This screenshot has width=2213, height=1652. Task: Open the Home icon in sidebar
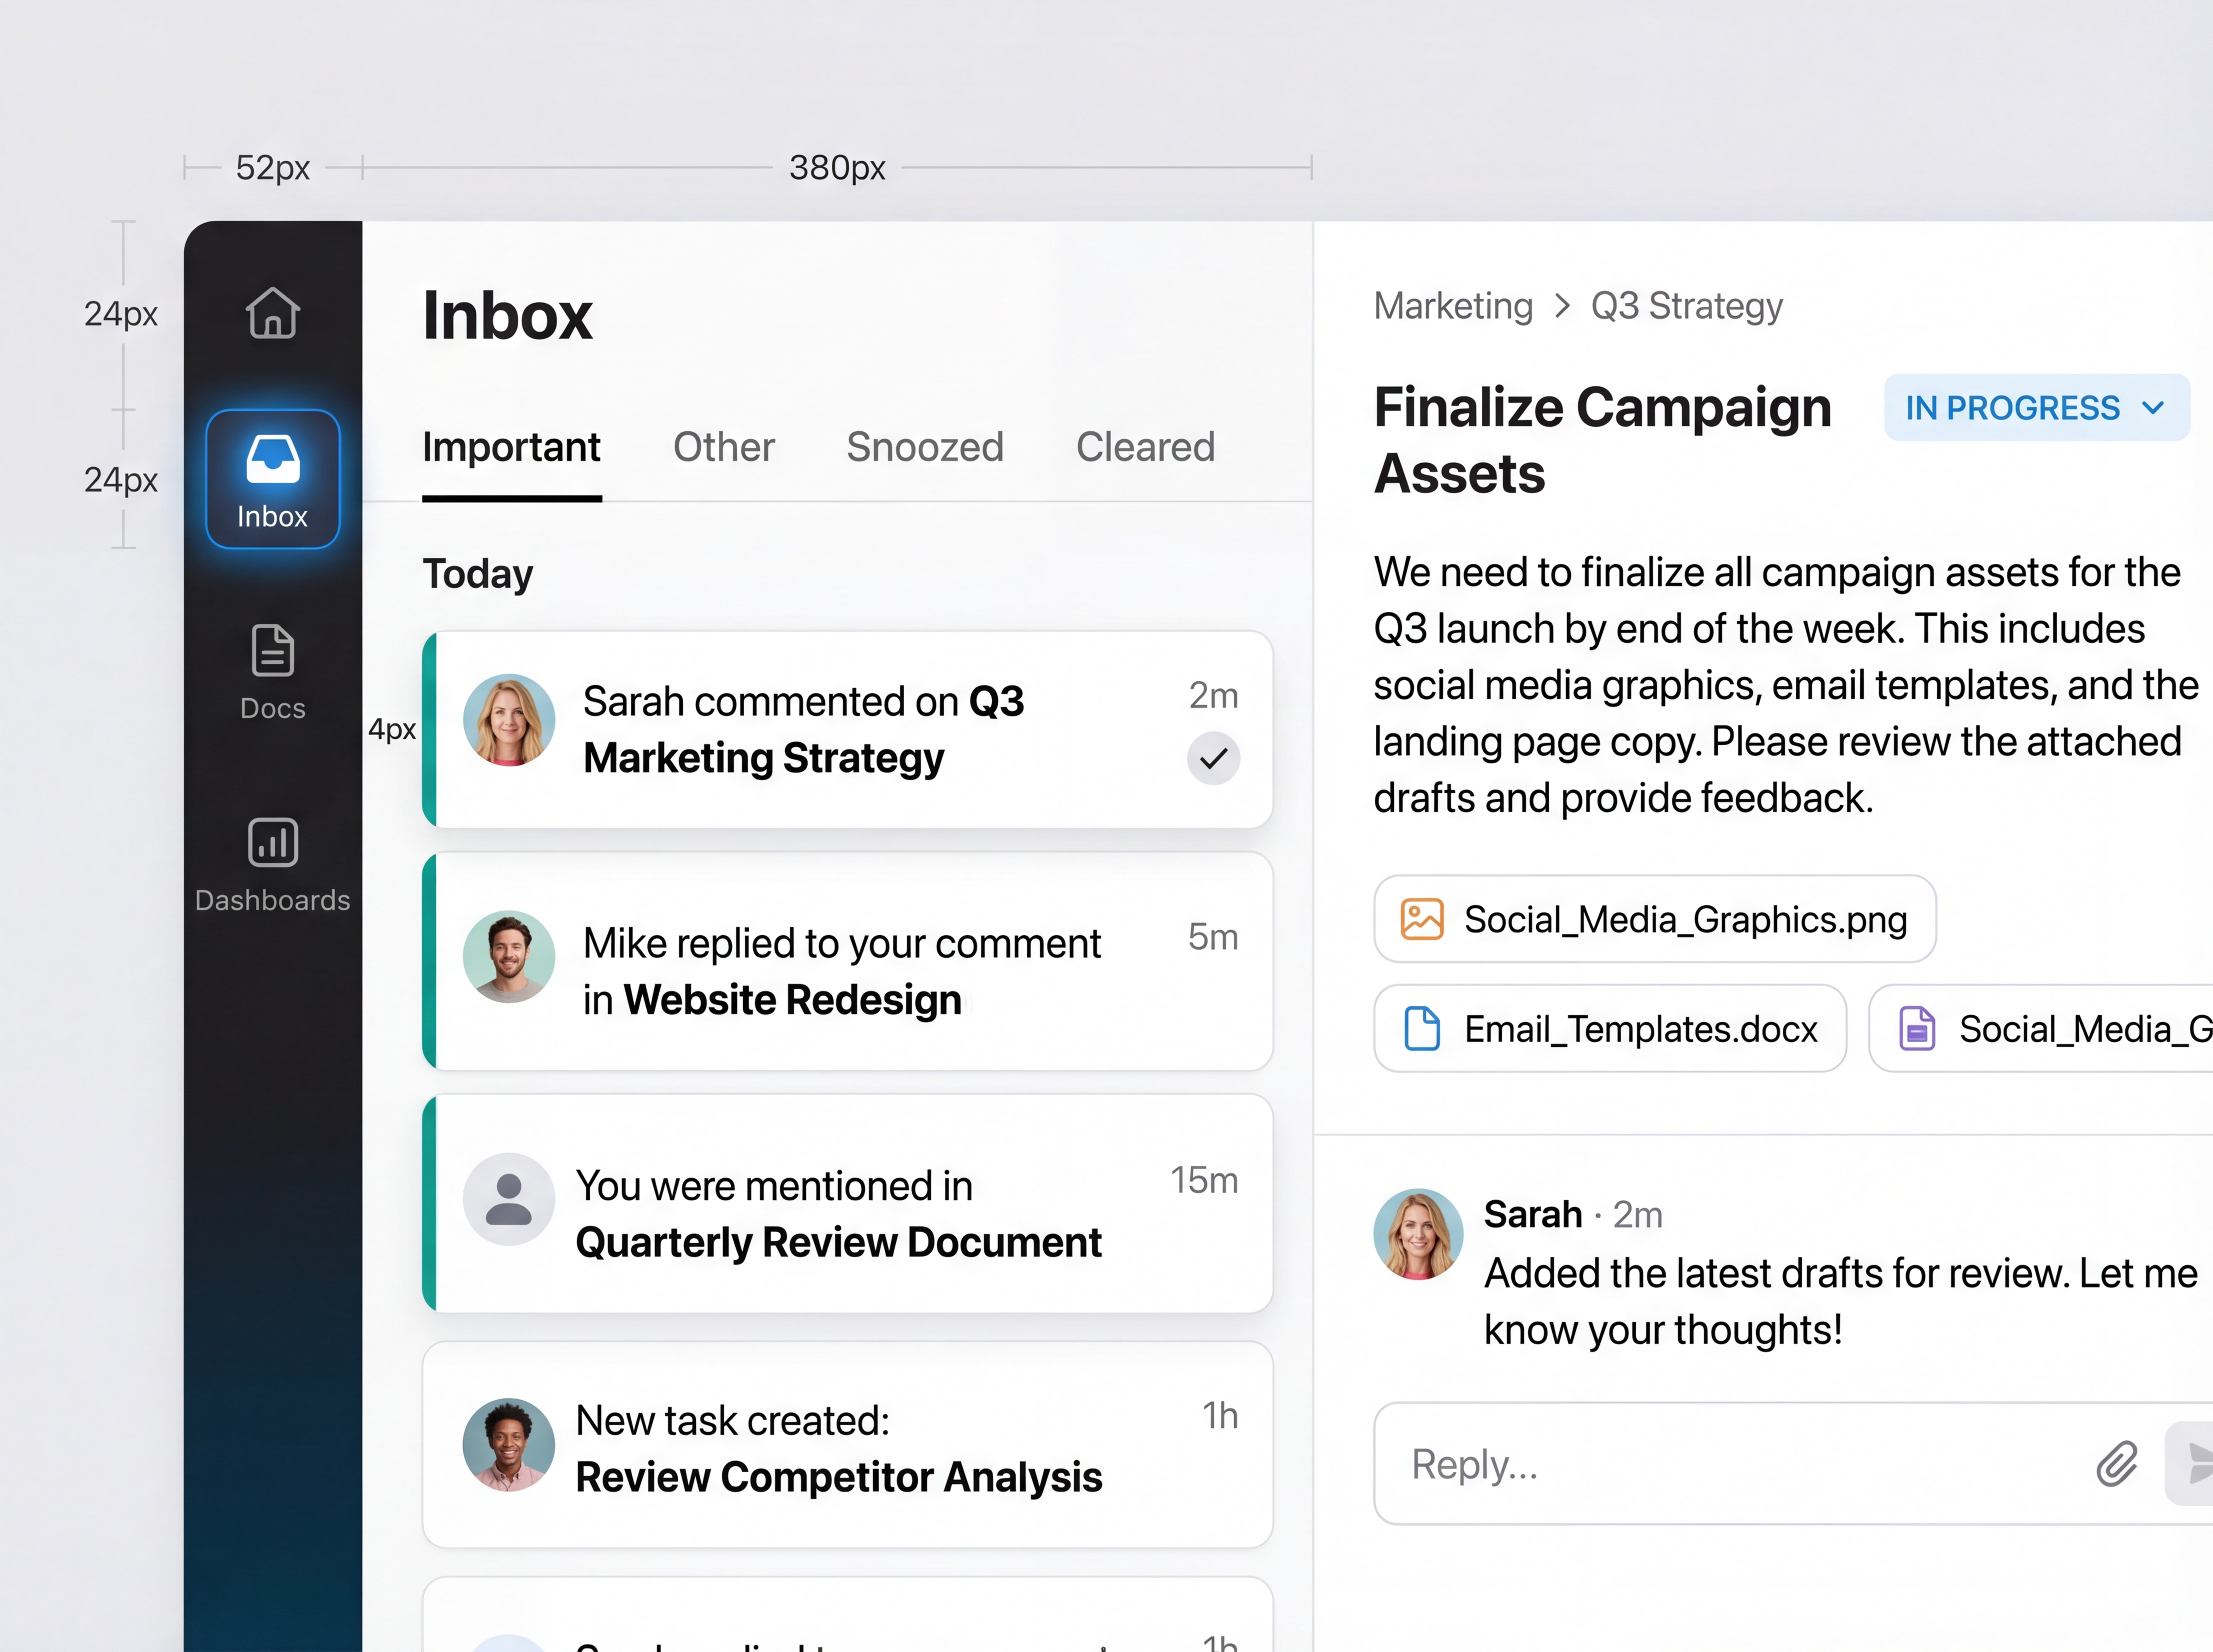(x=272, y=313)
